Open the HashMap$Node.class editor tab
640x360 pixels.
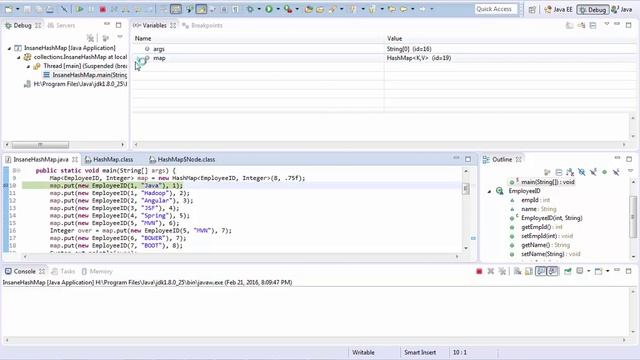pos(182,159)
